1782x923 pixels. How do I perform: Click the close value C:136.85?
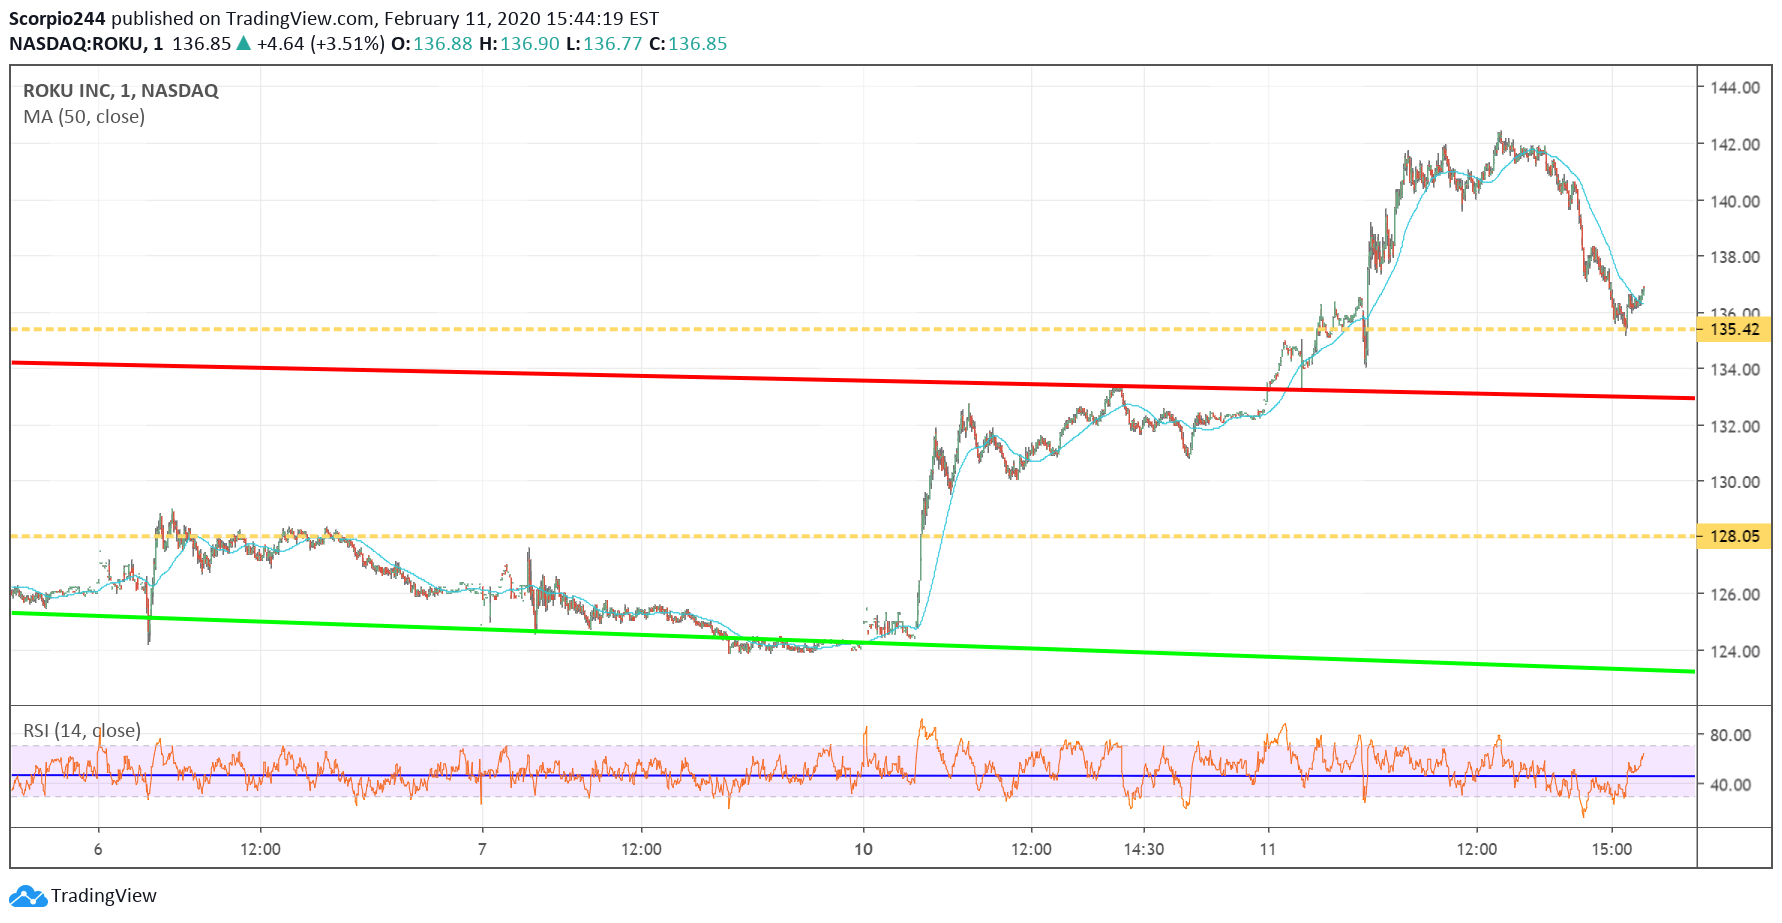tap(688, 44)
